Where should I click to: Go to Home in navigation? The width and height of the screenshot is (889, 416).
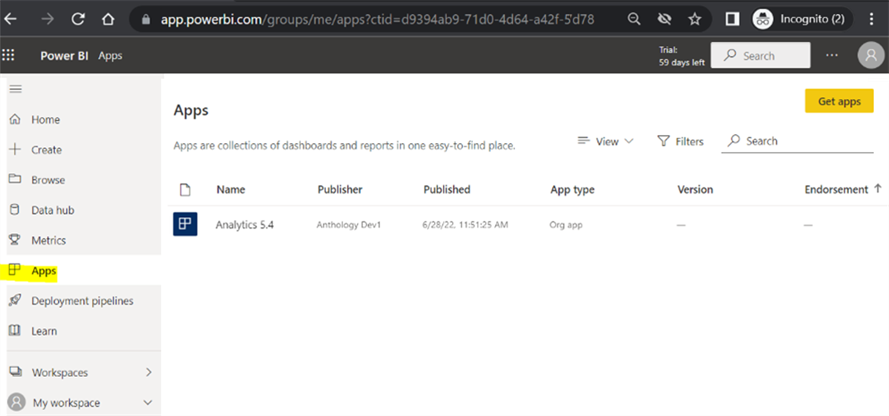(x=45, y=120)
